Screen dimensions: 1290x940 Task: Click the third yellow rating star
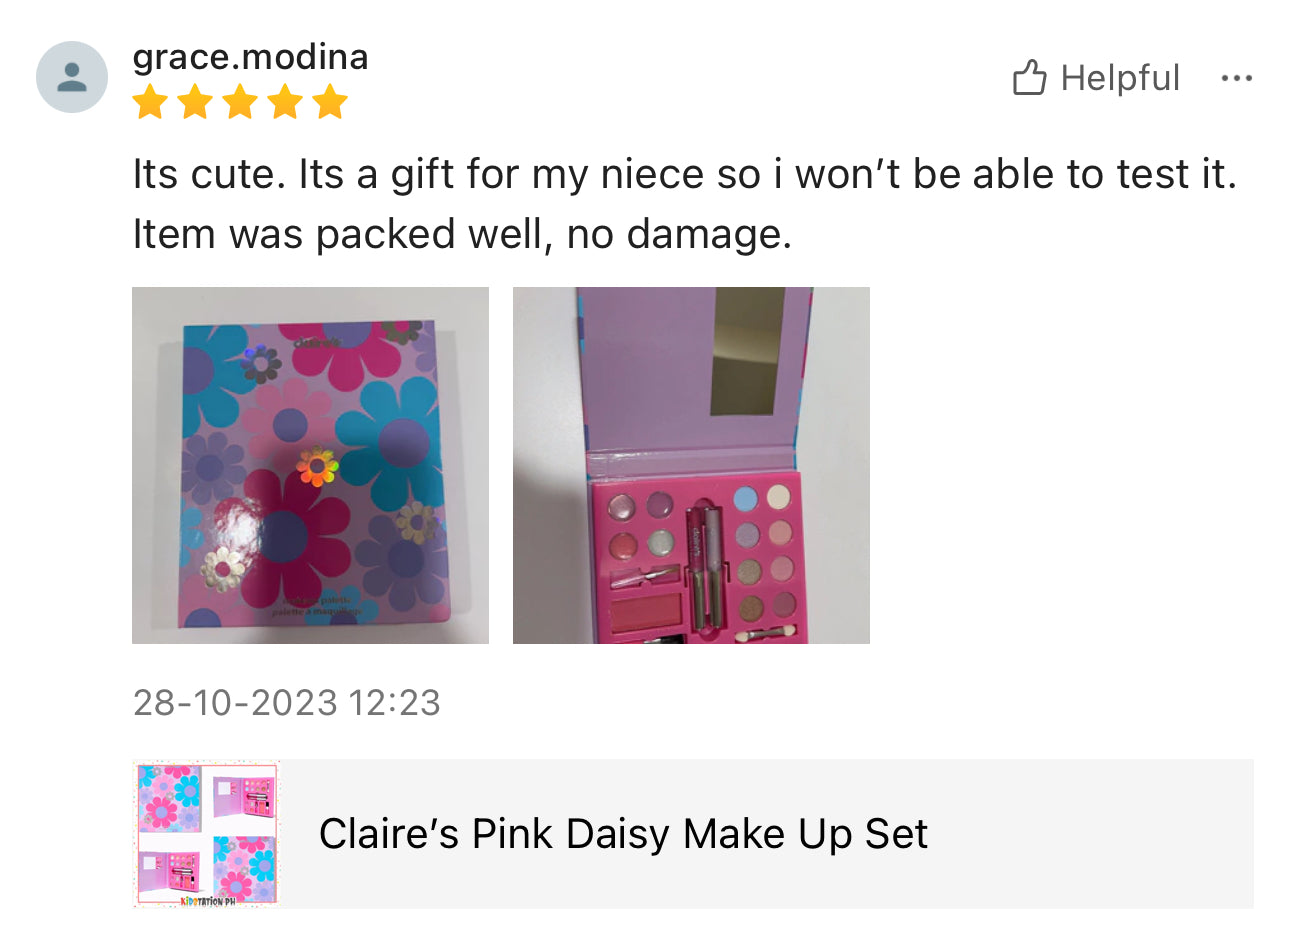click(x=240, y=102)
